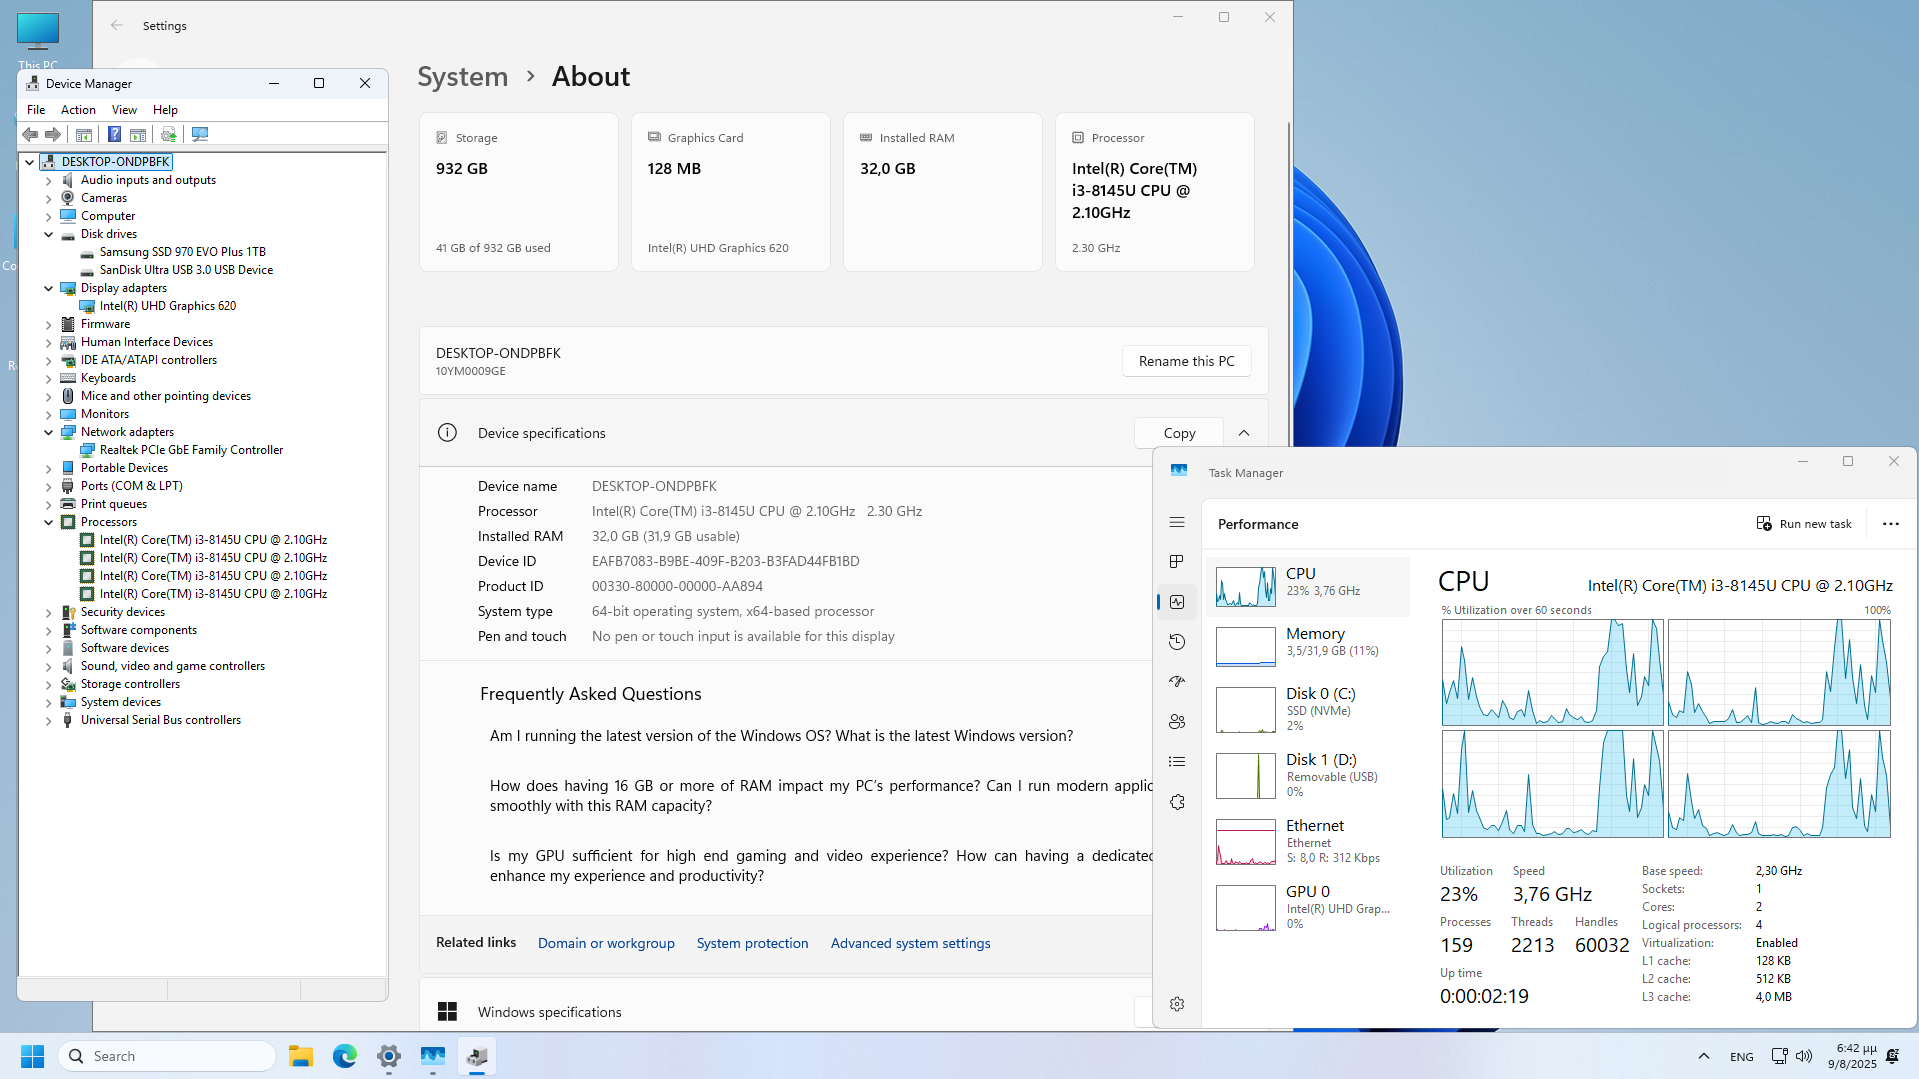Collapse Device specifications section chevron
1919x1079 pixels.
(x=1244, y=433)
